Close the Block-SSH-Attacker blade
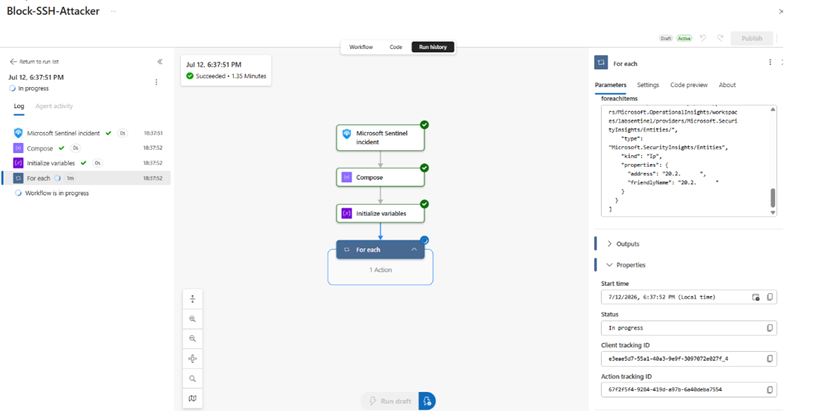Viewport: 824px width, 411px height. [781, 11]
